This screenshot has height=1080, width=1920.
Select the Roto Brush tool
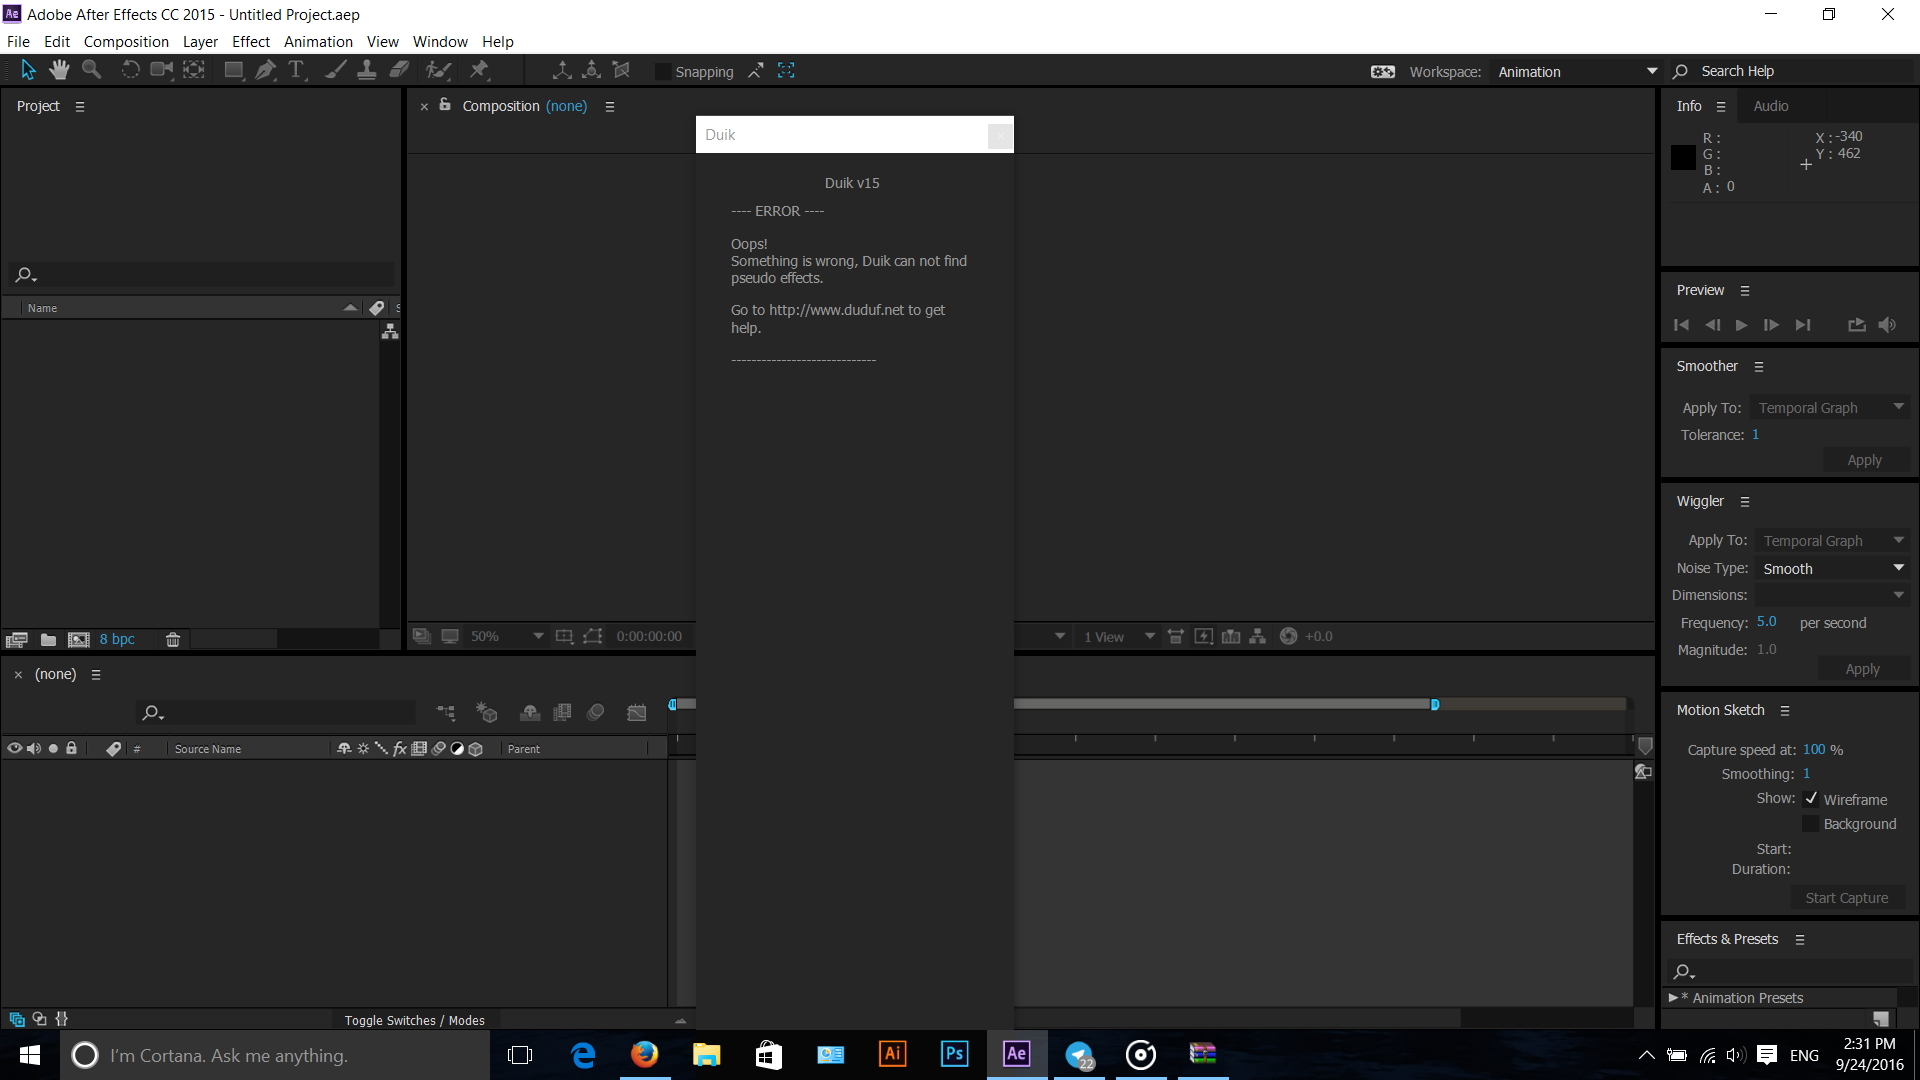tap(438, 70)
